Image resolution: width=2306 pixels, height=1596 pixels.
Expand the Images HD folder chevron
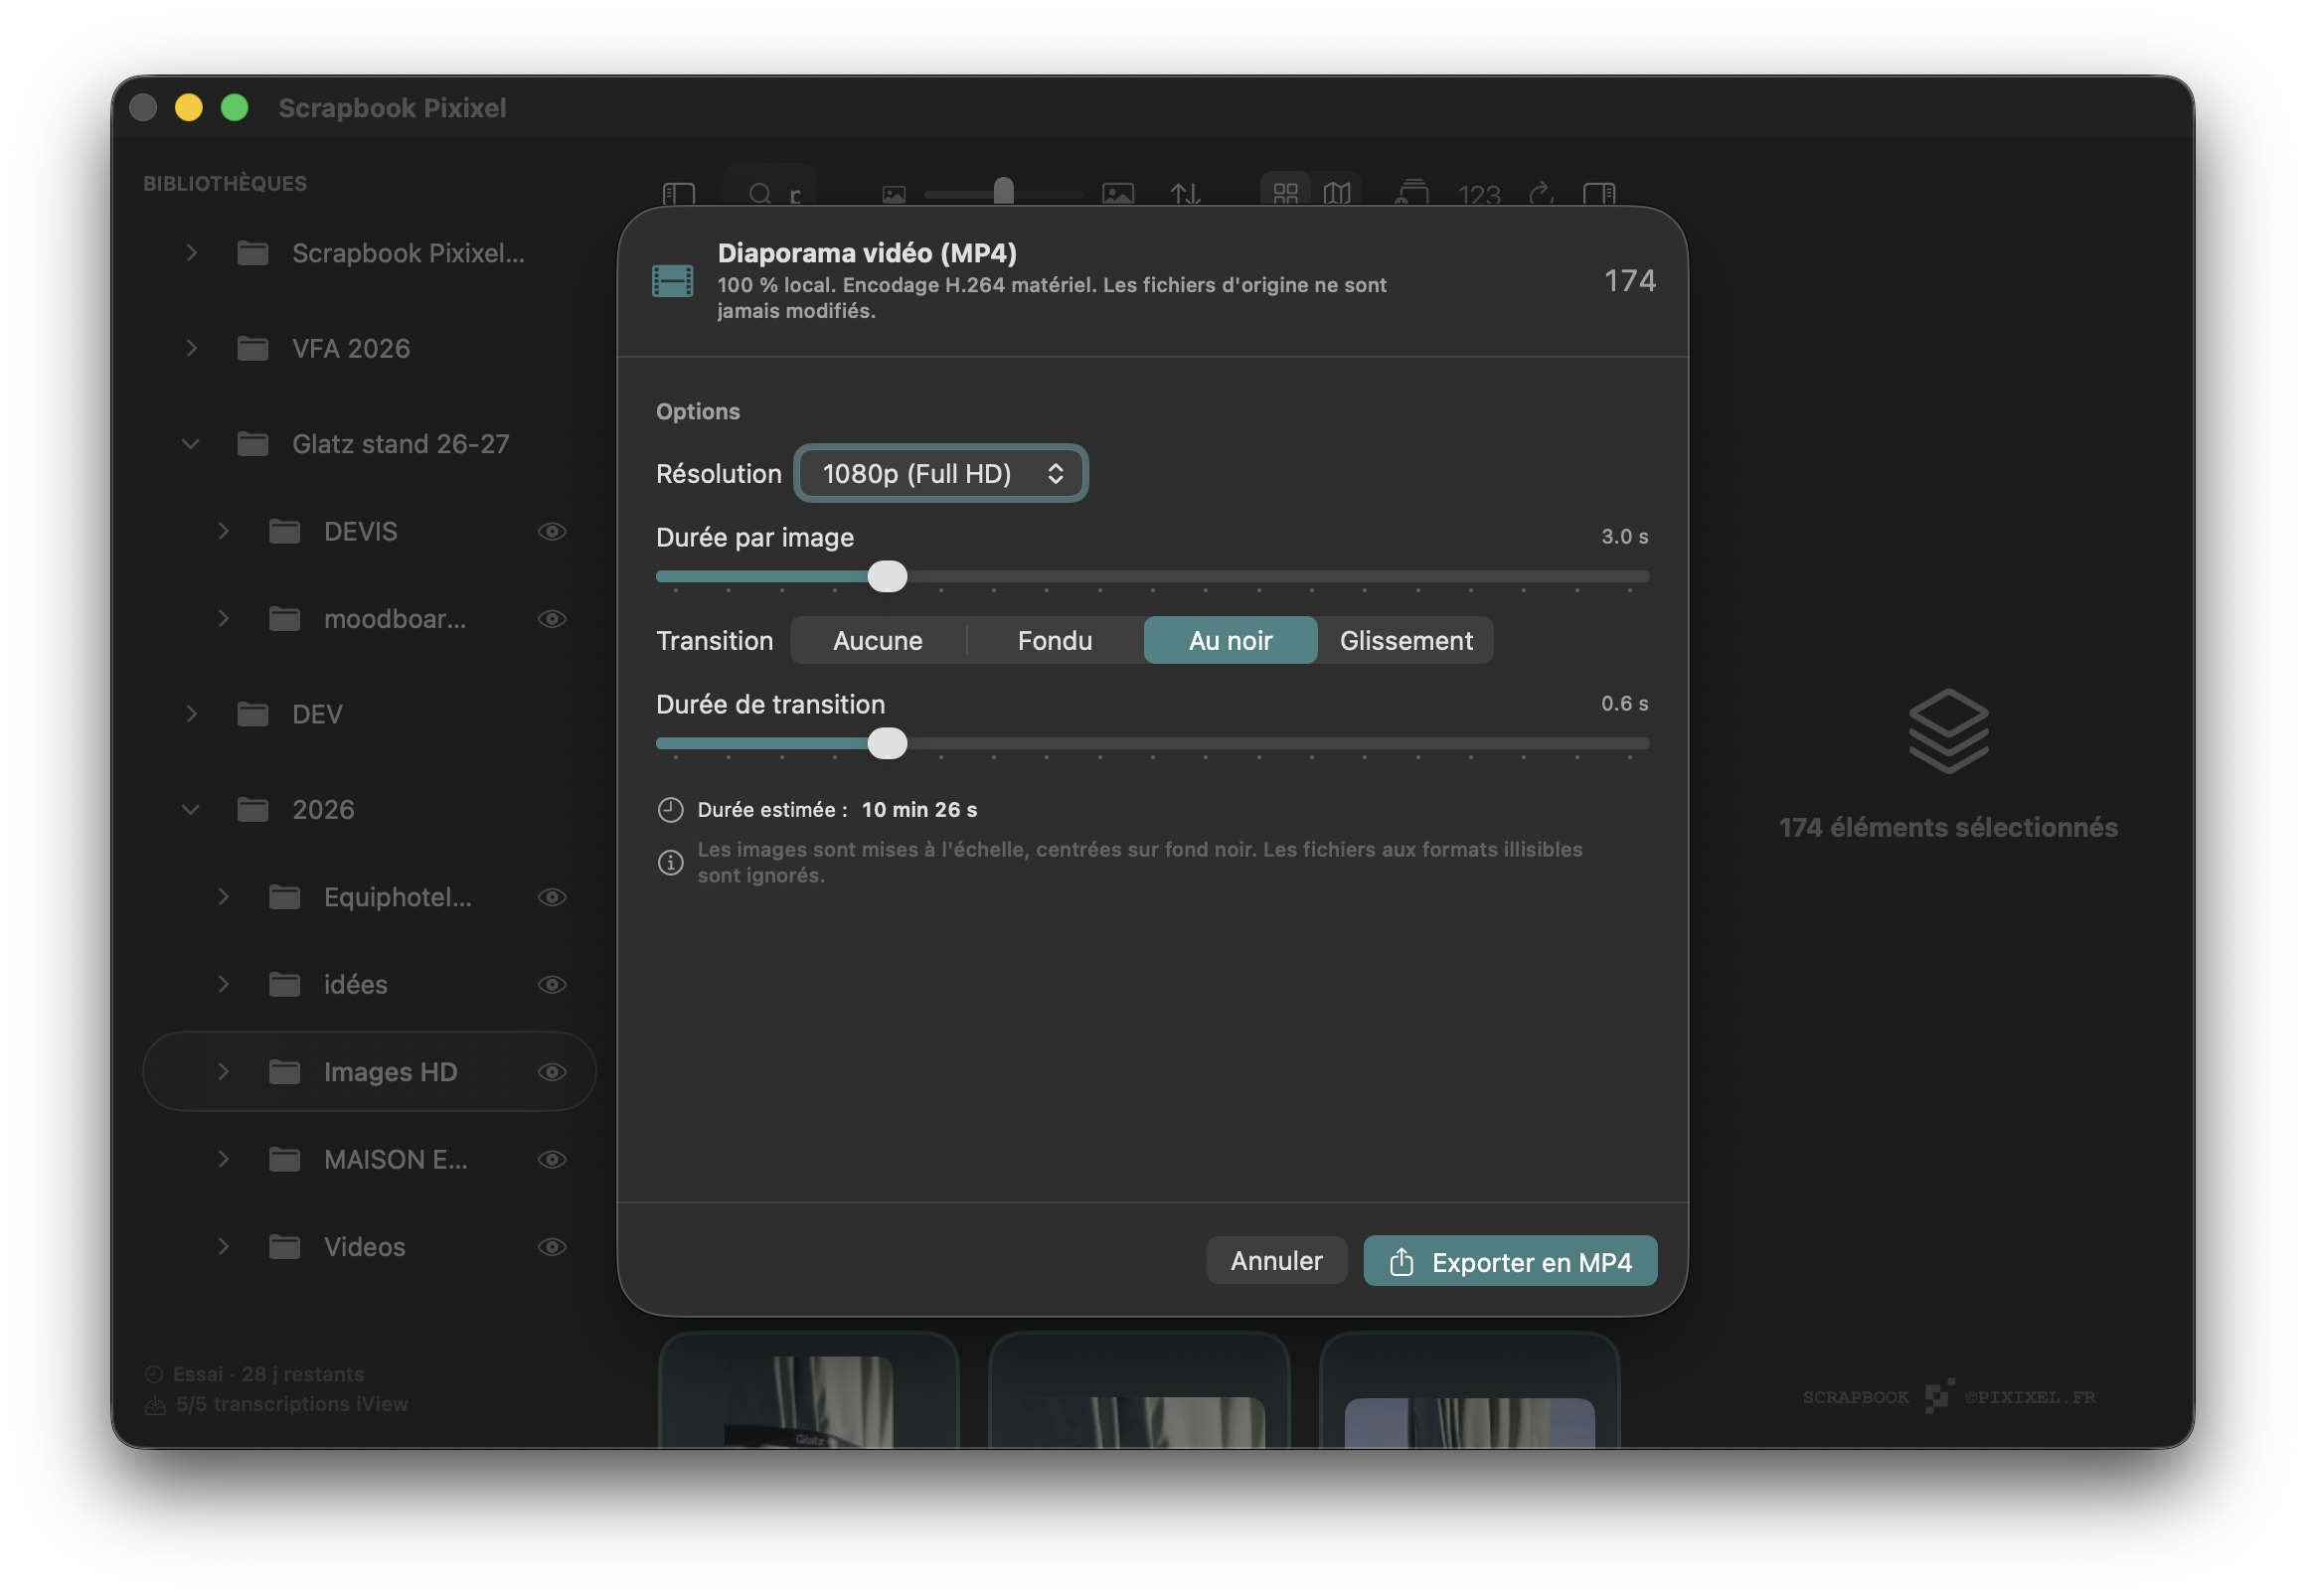[x=223, y=1072]
